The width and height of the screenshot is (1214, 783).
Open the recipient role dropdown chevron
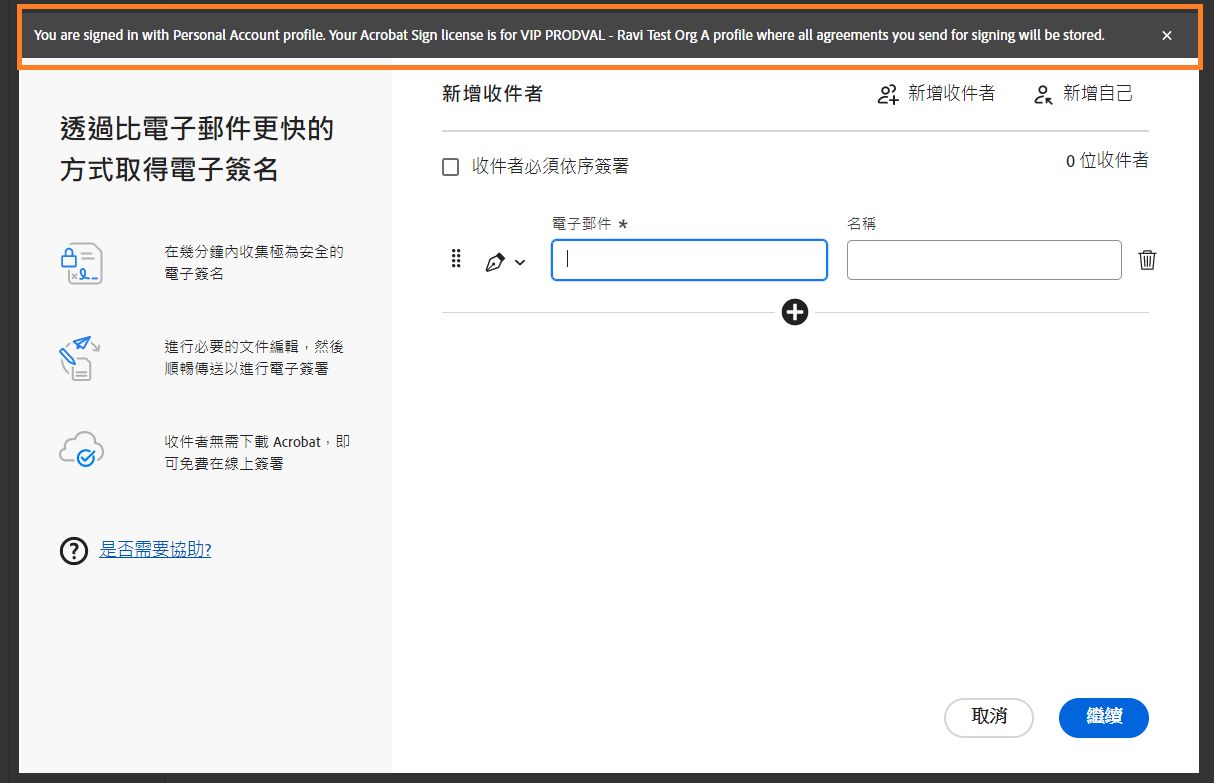(x=520, y=262)
